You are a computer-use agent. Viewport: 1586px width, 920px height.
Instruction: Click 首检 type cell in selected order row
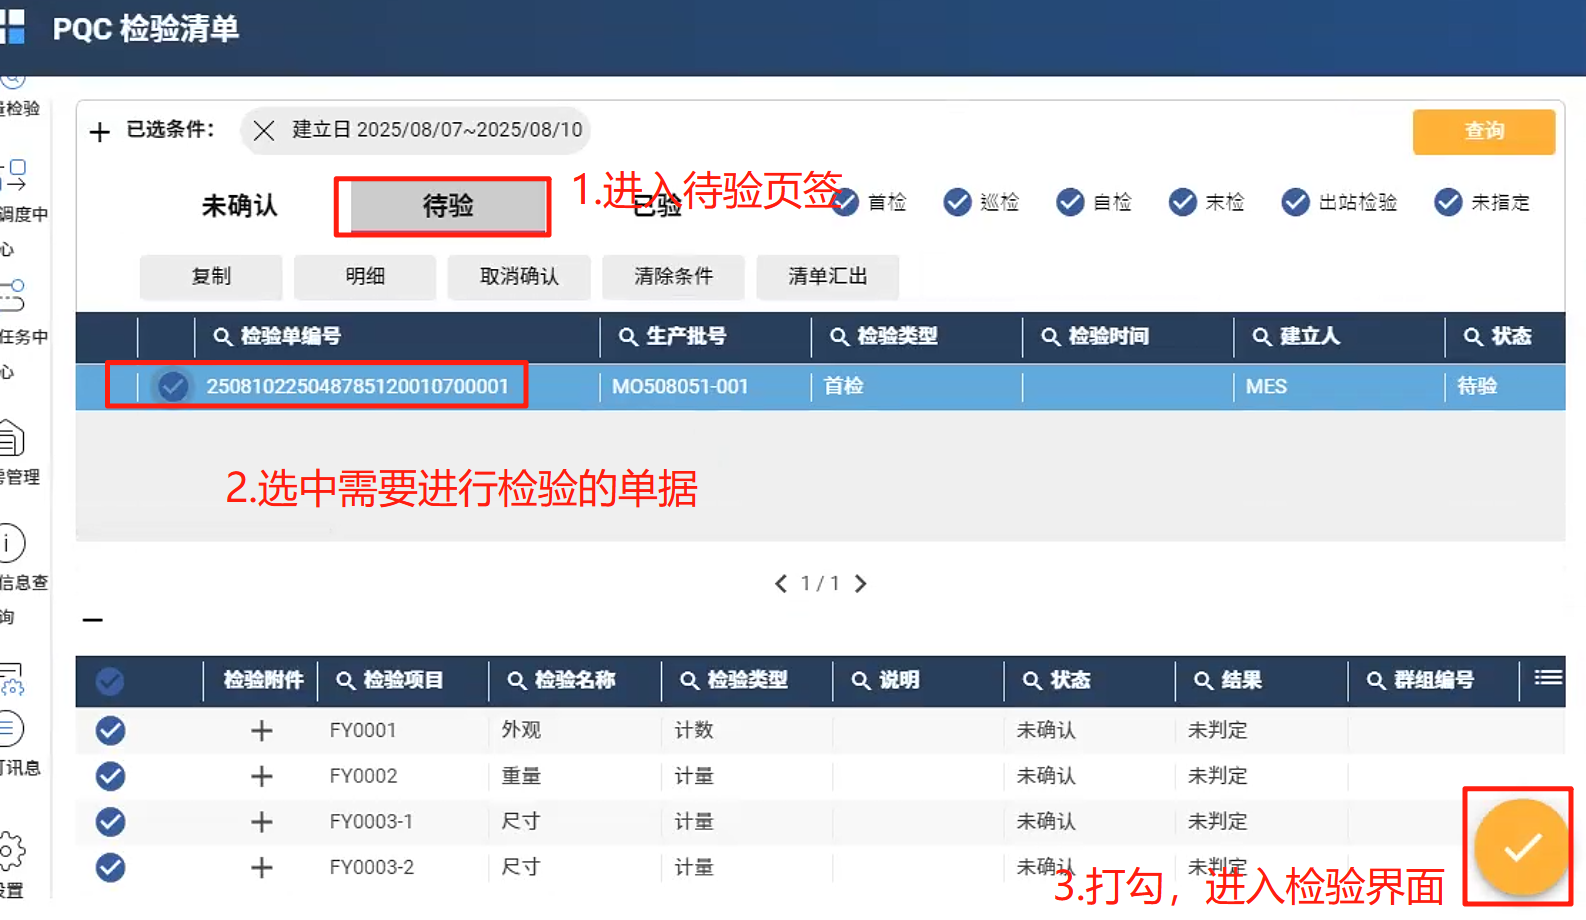(843, 387)
